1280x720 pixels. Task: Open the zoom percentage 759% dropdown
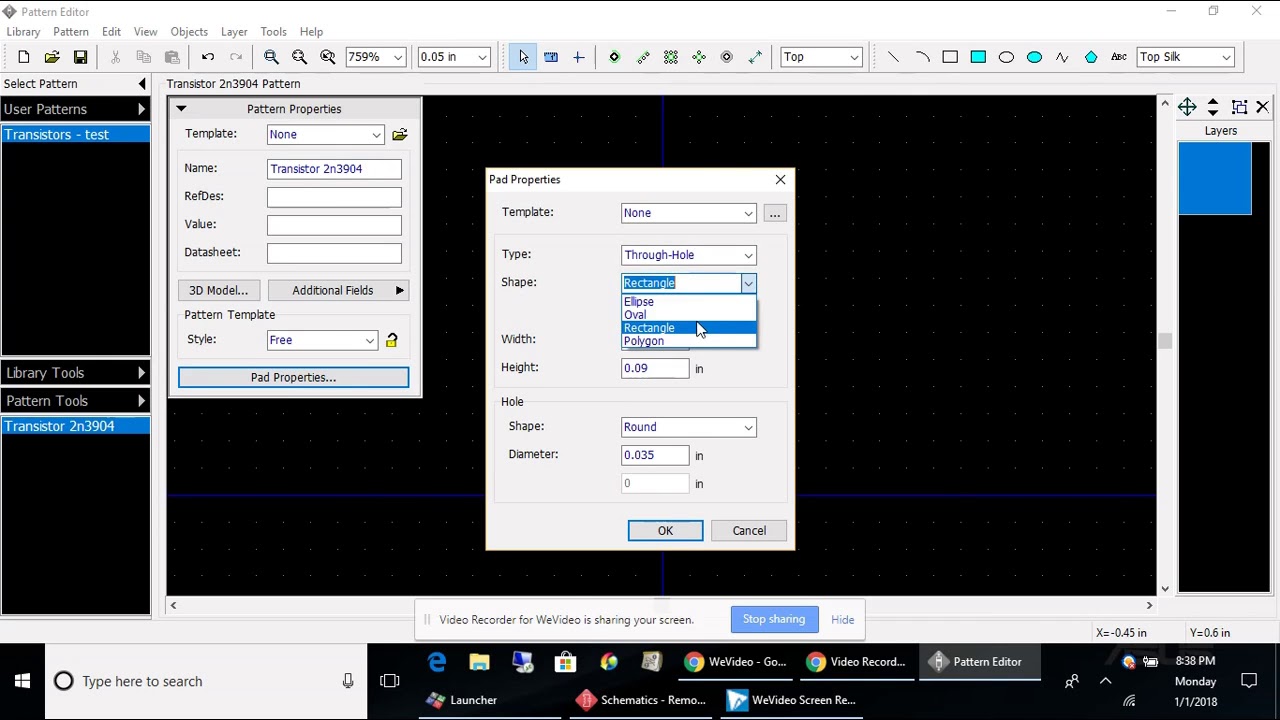pos(397,57)
